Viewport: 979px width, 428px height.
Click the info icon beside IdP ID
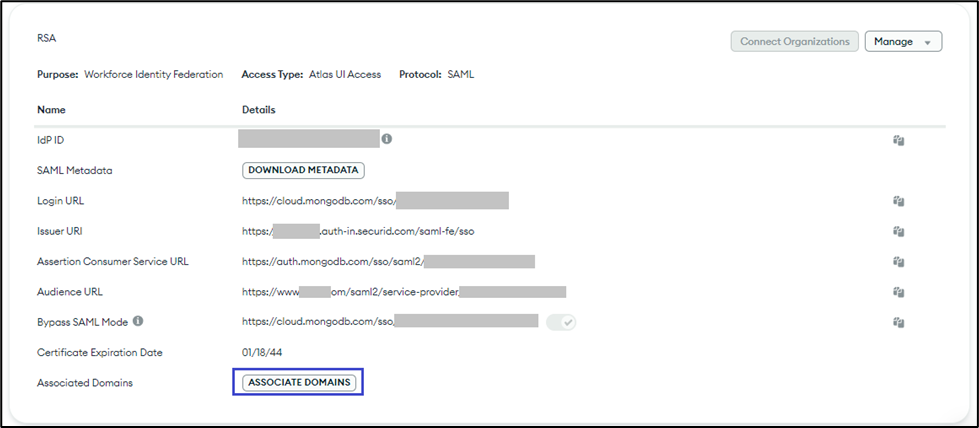tap(386, 139)
